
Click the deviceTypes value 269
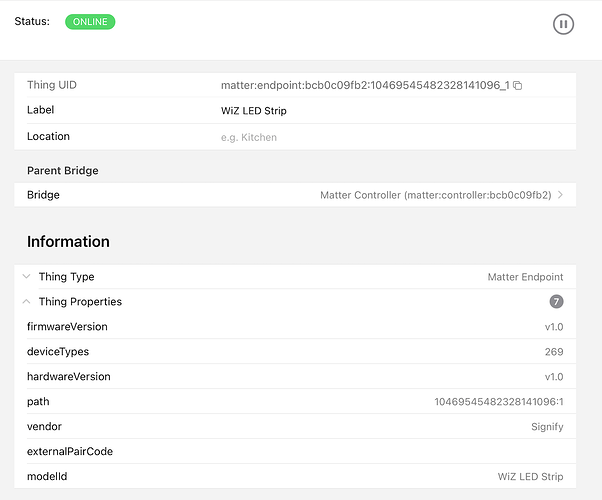click(554, 352)
